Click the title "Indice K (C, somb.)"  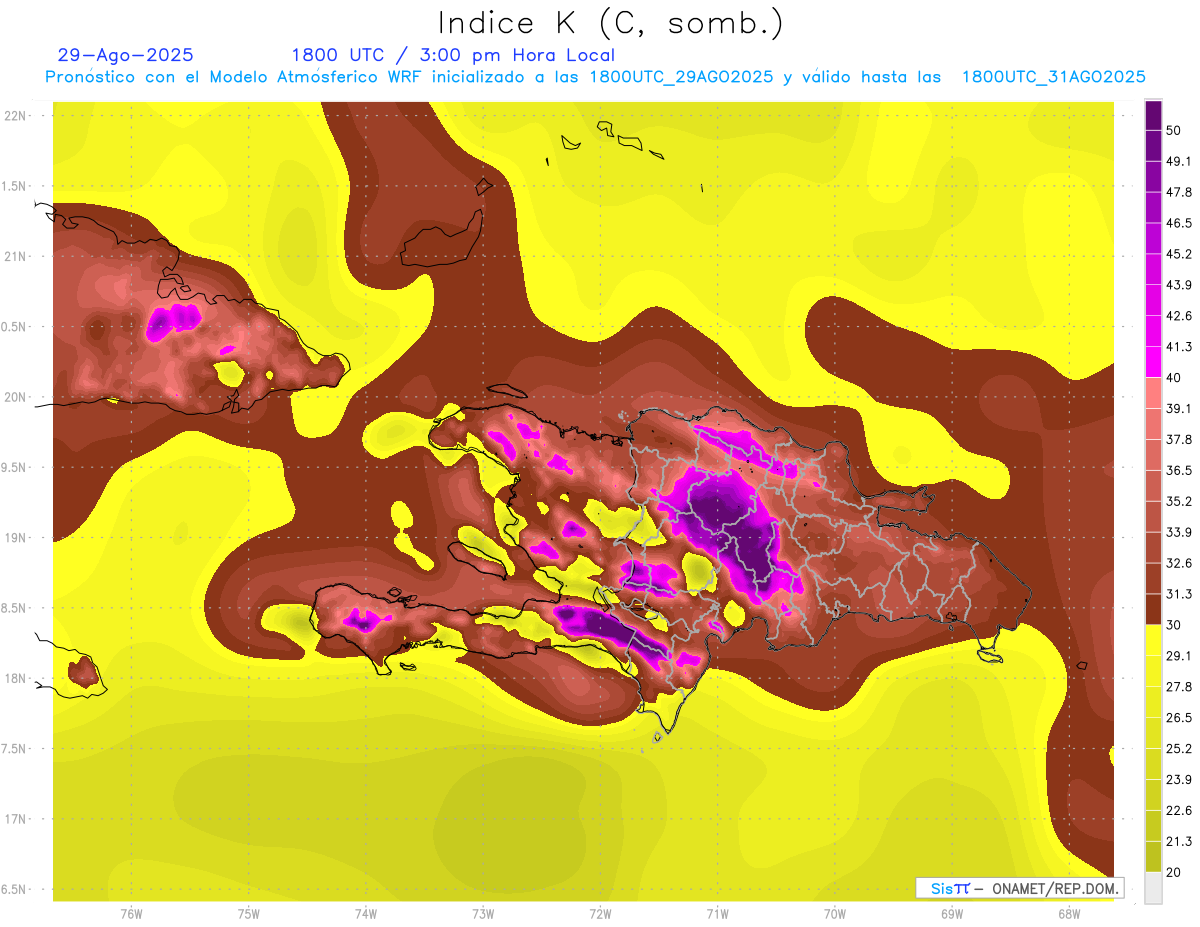[x=611, y=24]
